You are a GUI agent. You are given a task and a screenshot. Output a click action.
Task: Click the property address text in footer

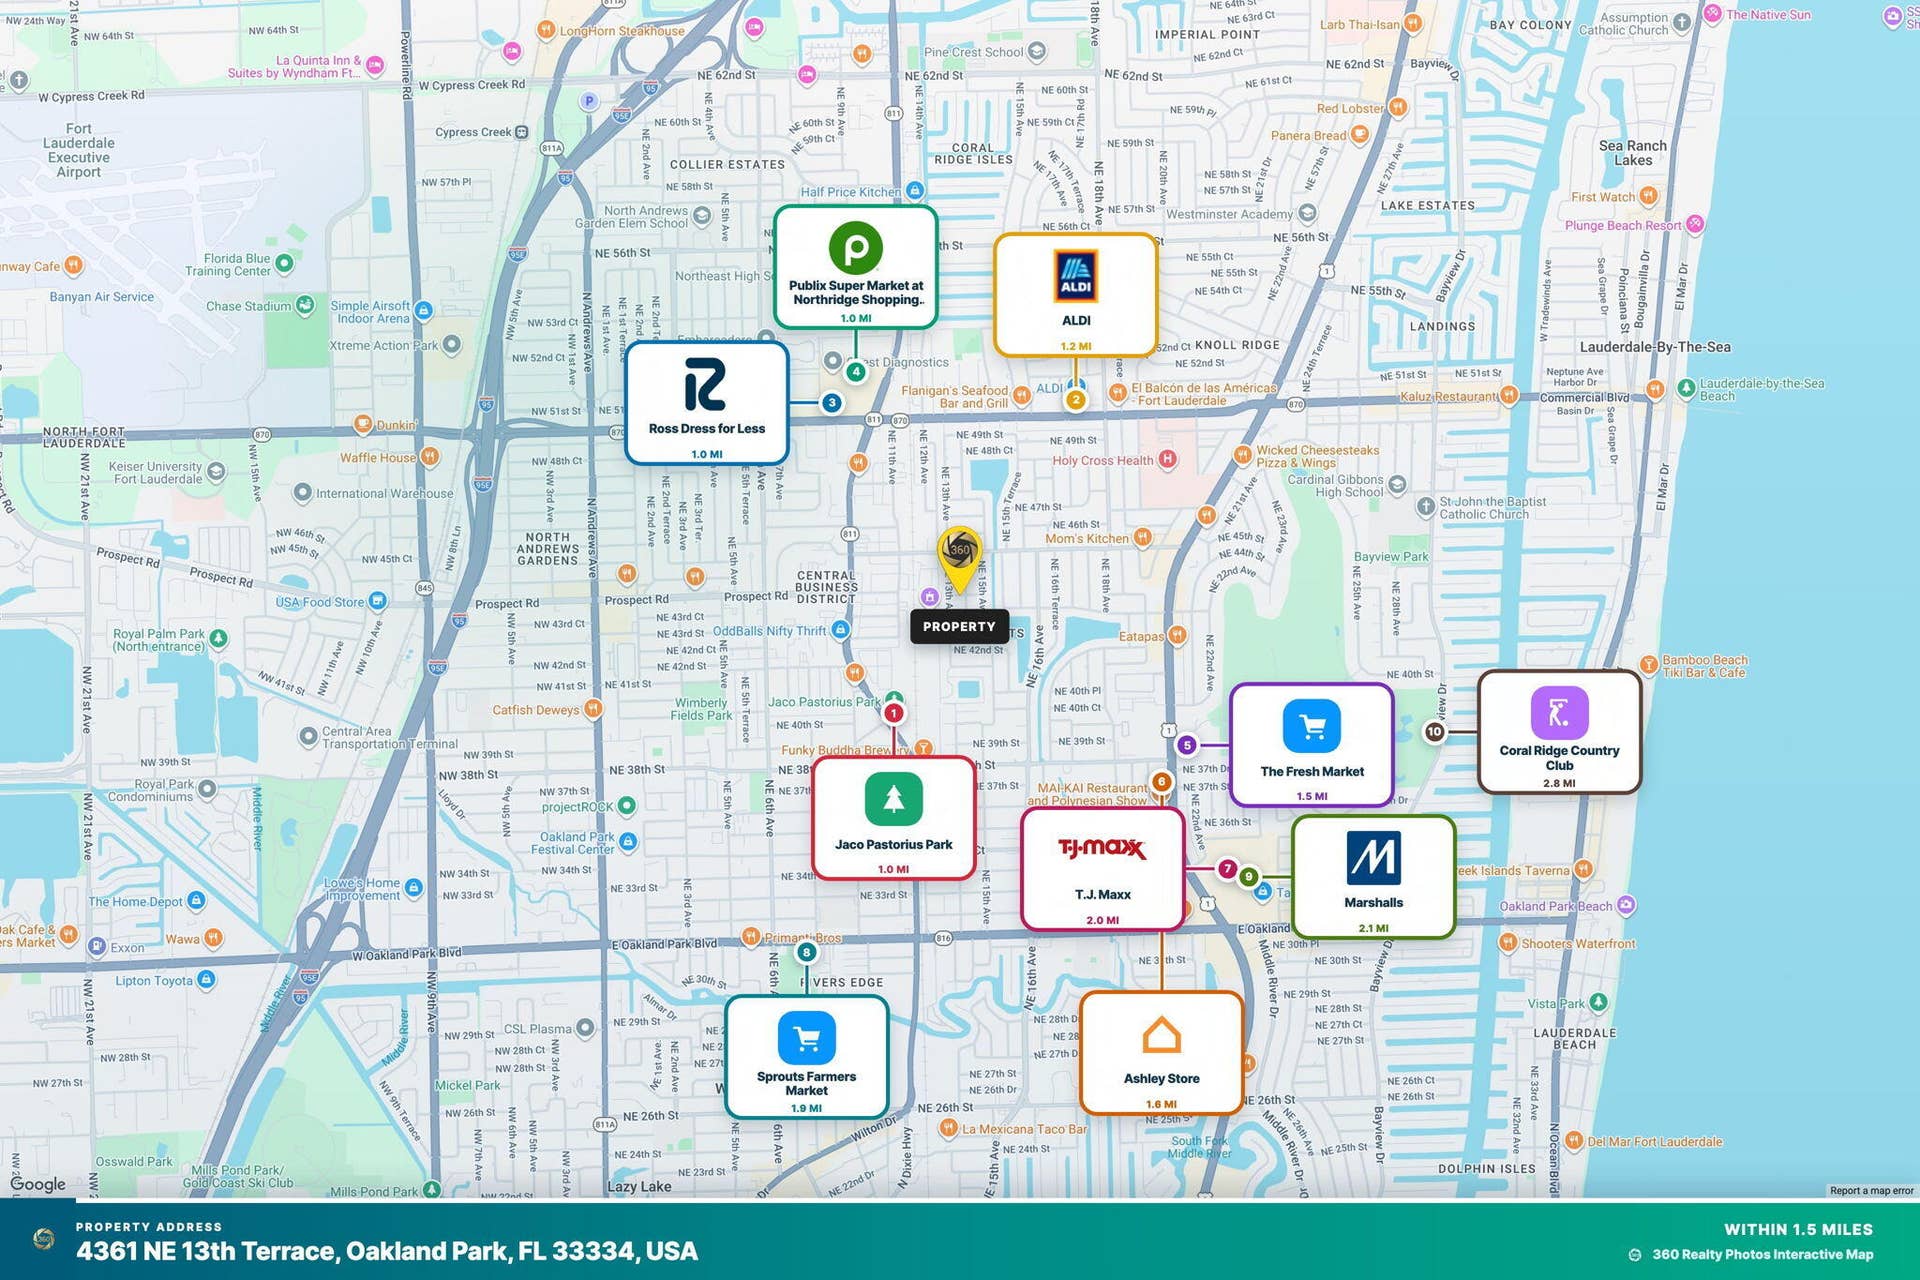point(387,1251)
